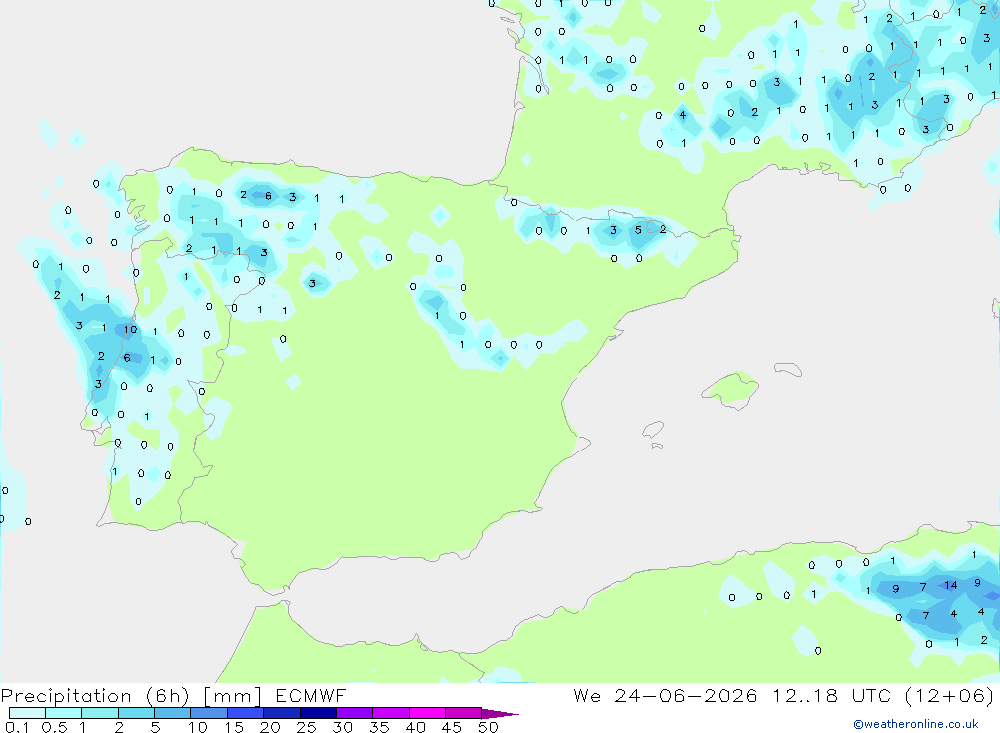Select the above-50 arrow tip of legend
This screenshot has height=733, width=1000.
pyautogui.click(x=499, y=713)
